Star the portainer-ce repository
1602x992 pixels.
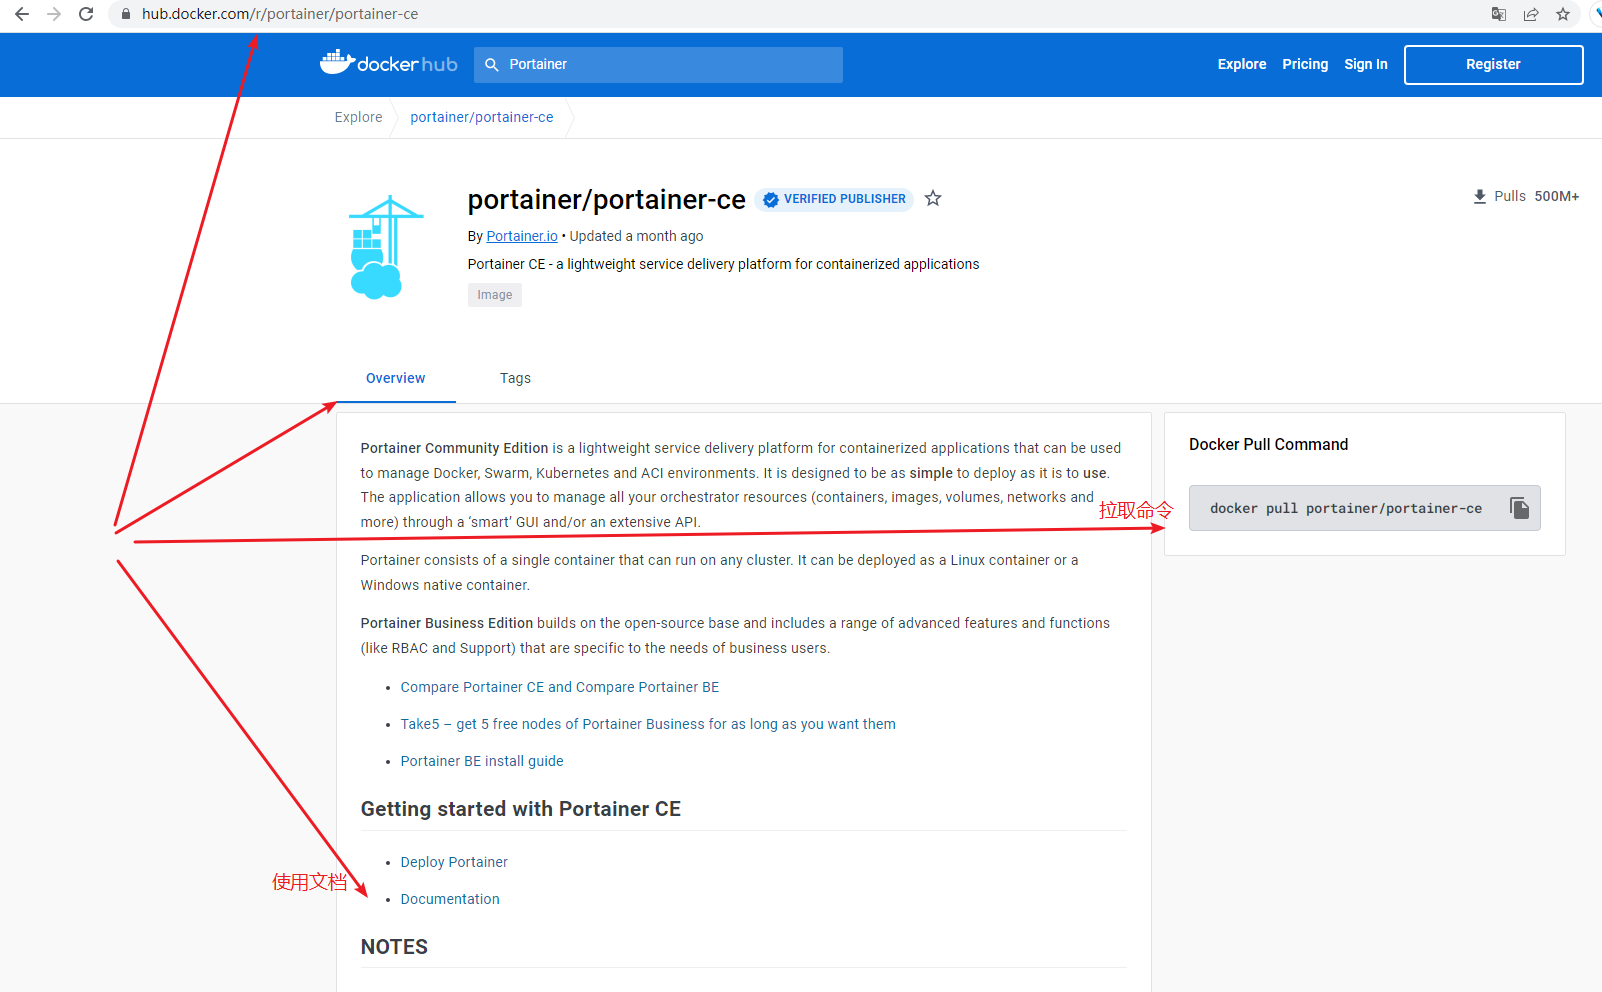[933, 198]
